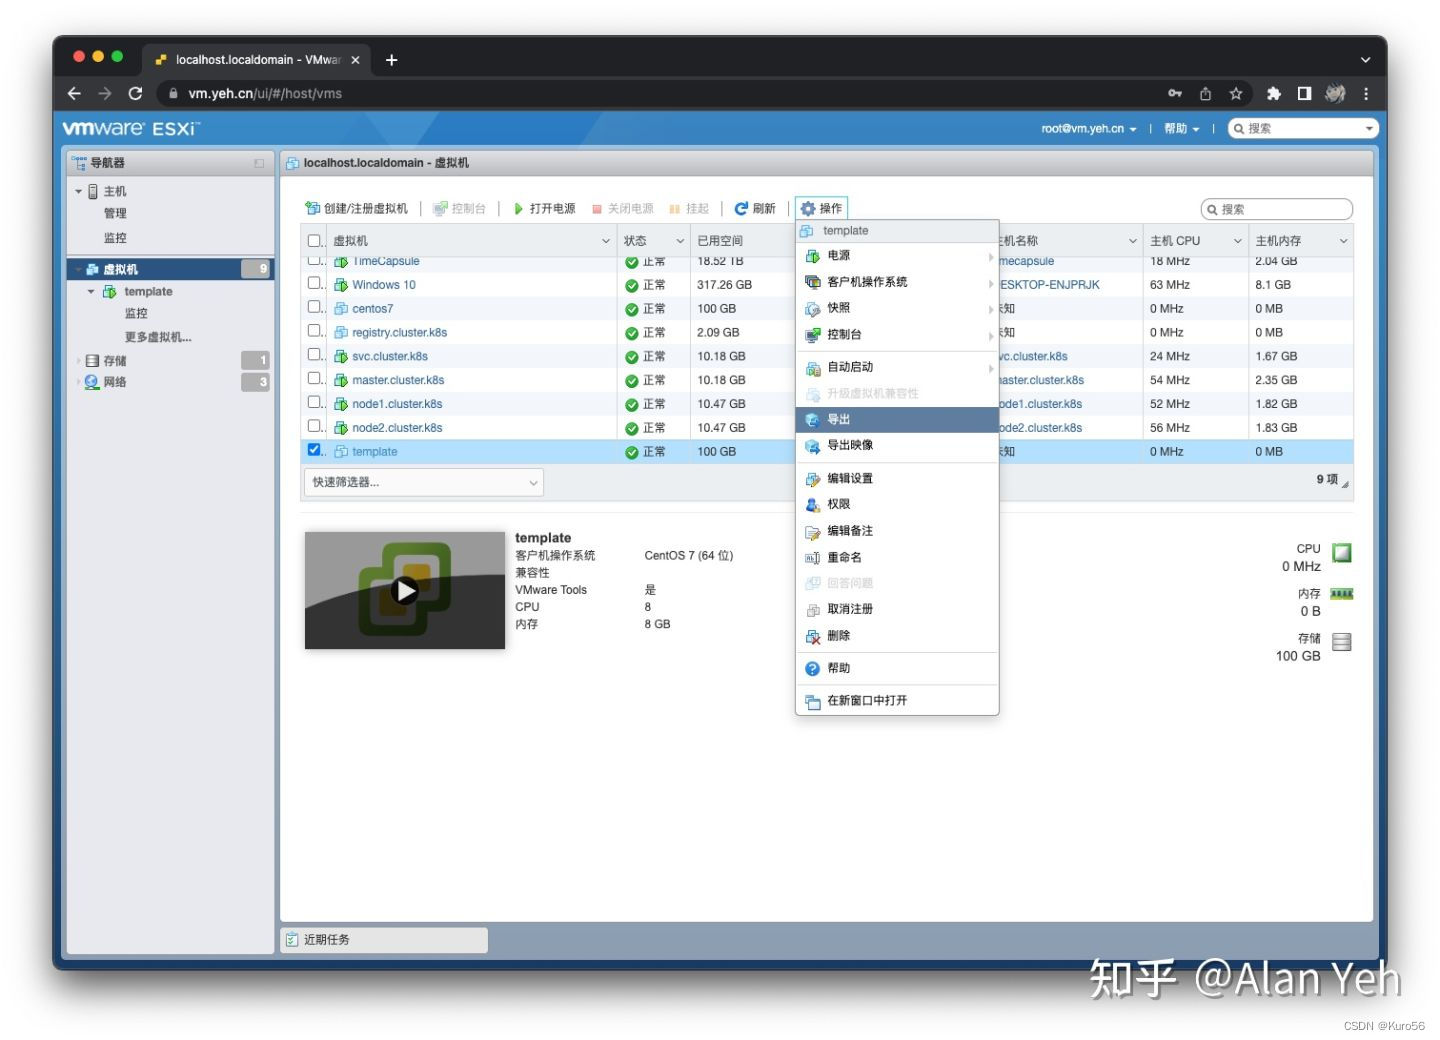Choose Rename (重命名) menu item
This screenshot has height=1040, width=1440.
pyautogui.click(x=897, y=557)
